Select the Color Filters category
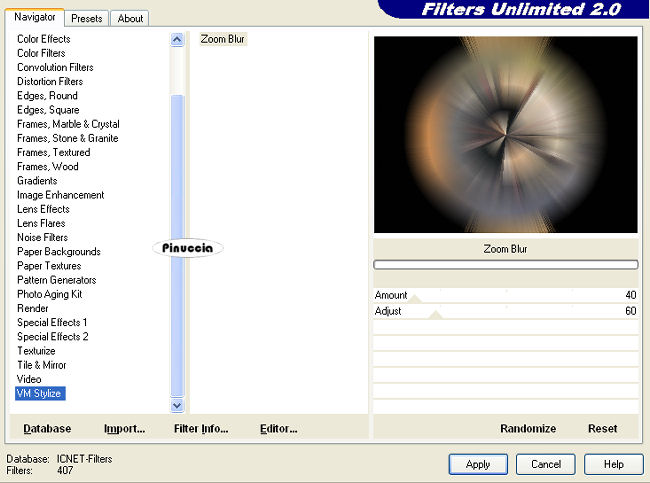The height and width of the screenshot is (483, 650). click(x=41, y=53)
